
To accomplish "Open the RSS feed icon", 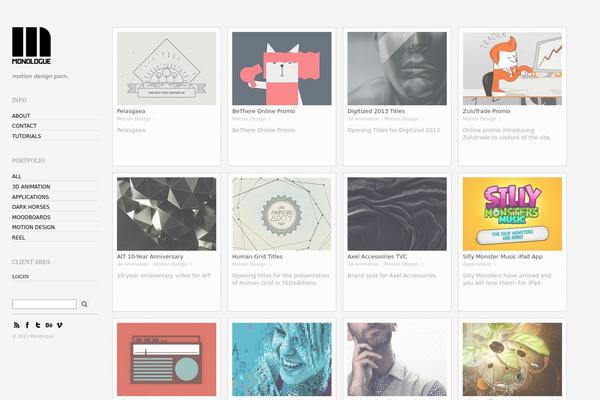I will [16, 325].
